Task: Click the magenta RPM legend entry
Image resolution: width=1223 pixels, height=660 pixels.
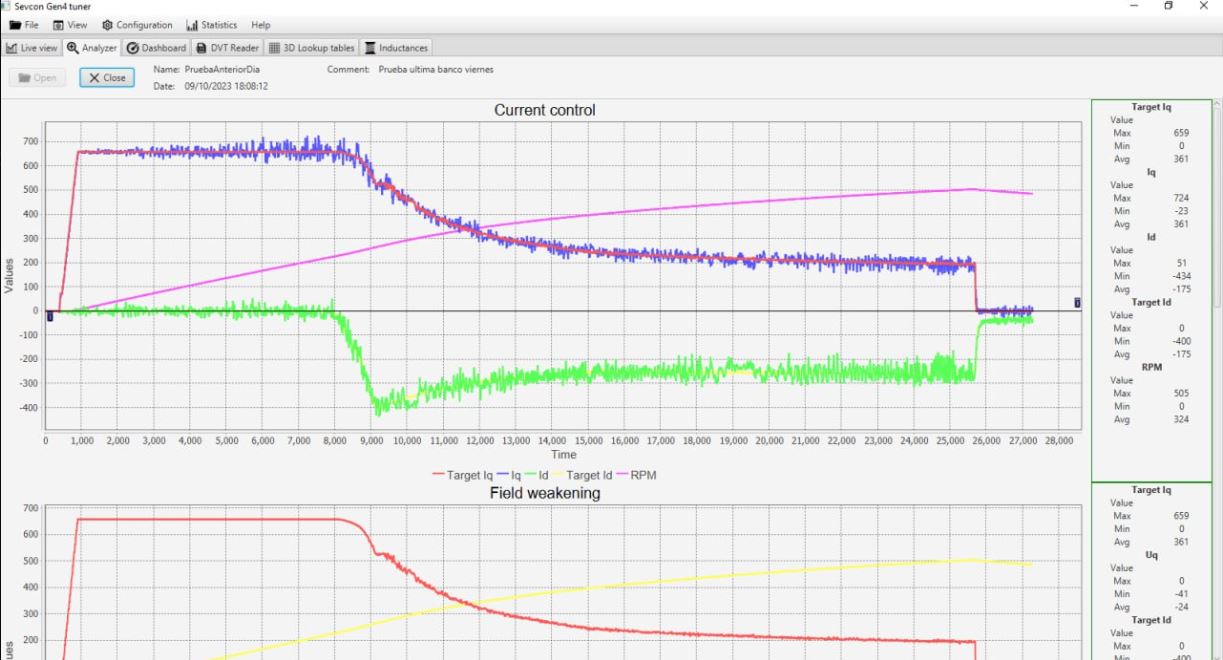Action: (636, 474)
